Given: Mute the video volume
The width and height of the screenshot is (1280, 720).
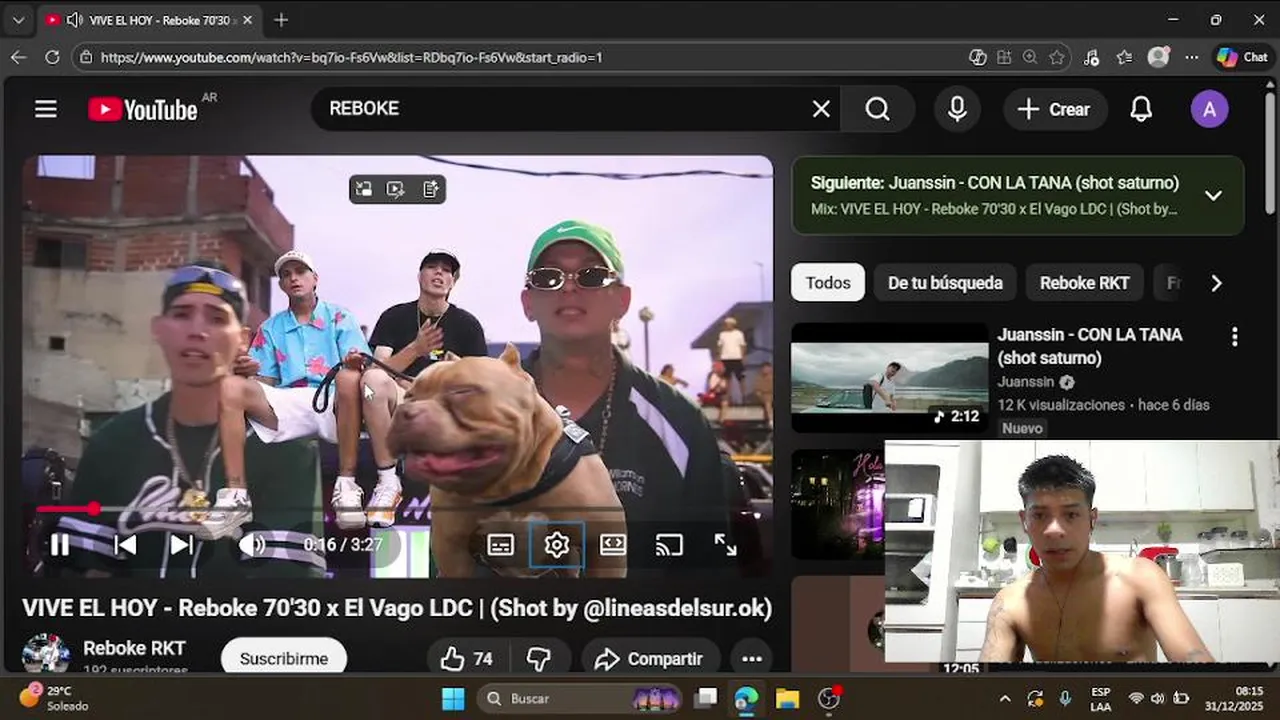Looking at the screenshot, I should (251, 545).
